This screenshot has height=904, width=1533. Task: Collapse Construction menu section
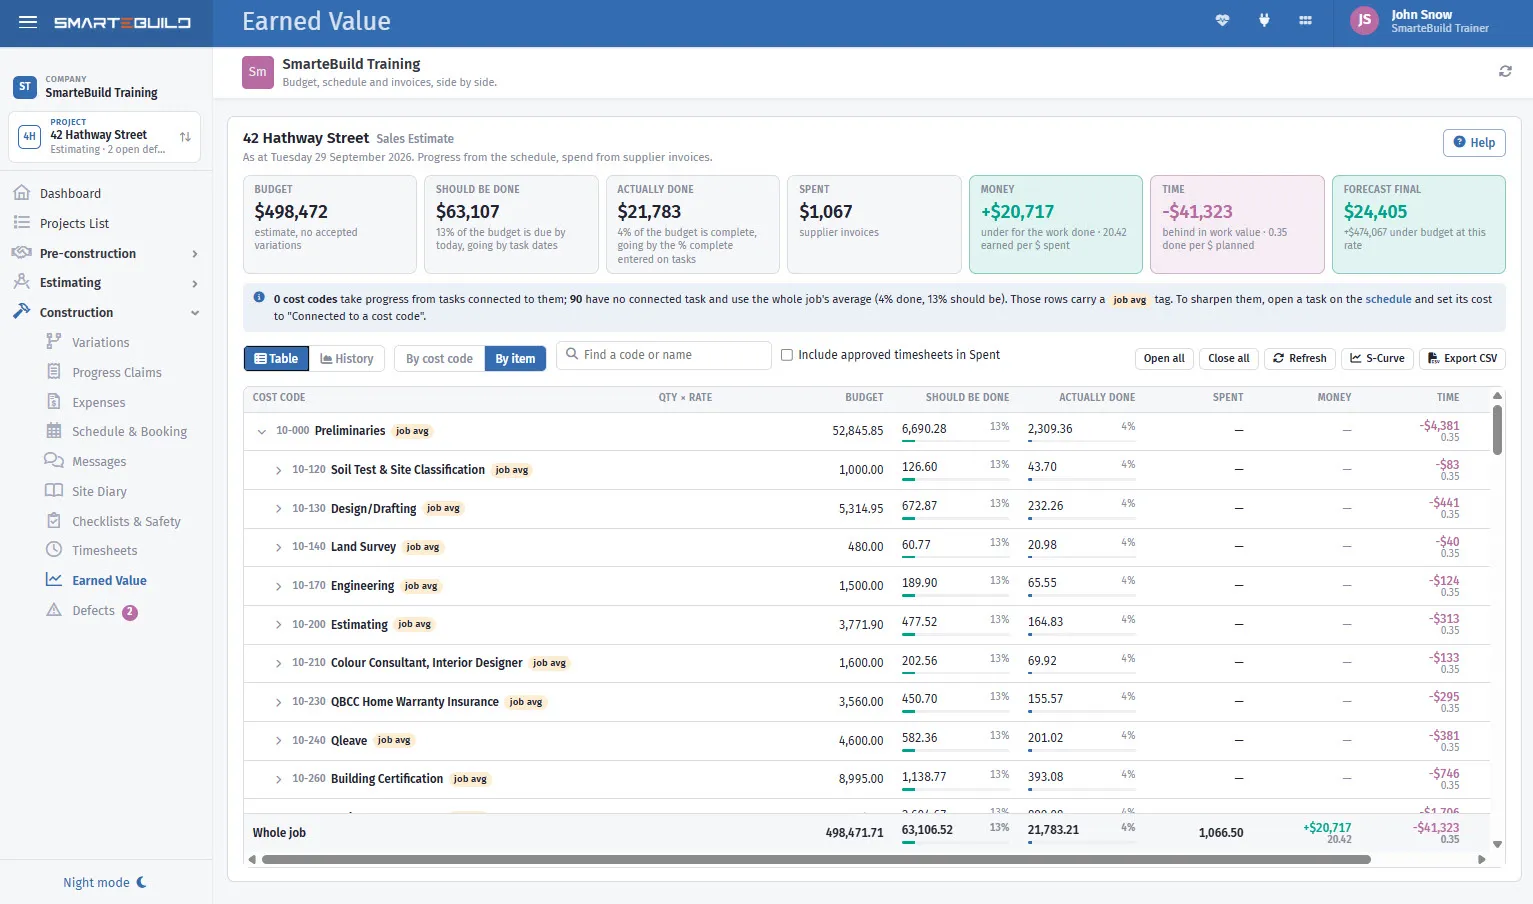point(105,312)
